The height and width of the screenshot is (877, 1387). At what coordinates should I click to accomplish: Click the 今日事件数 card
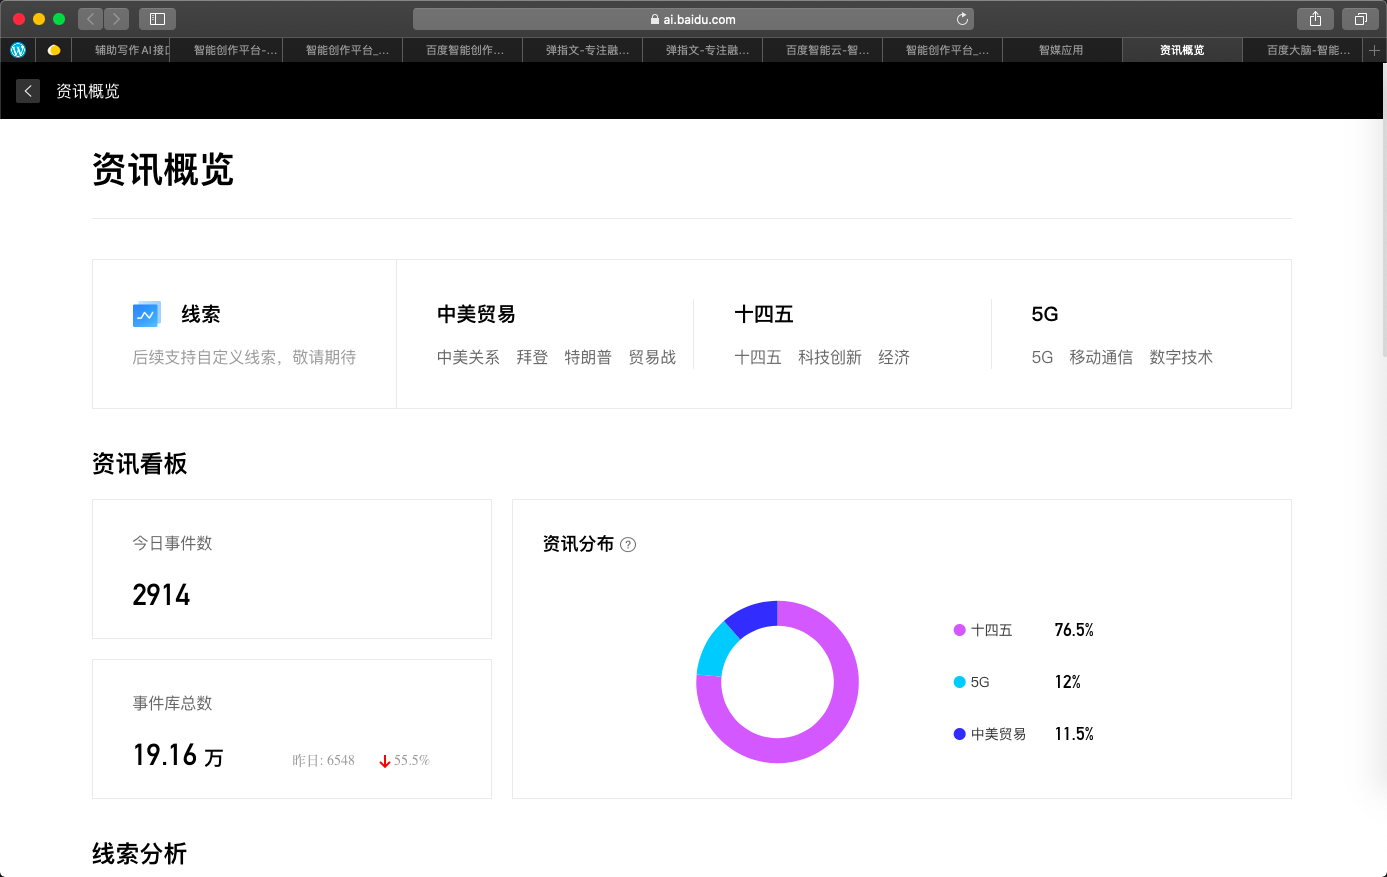(x=292, y=569)
